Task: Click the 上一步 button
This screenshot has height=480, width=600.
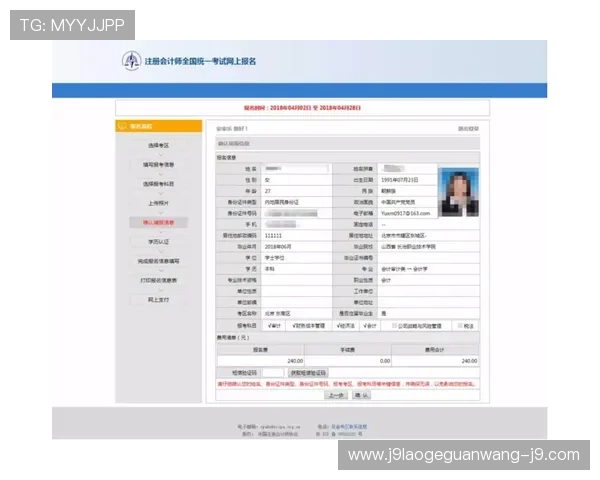Action: pos(336,394)
